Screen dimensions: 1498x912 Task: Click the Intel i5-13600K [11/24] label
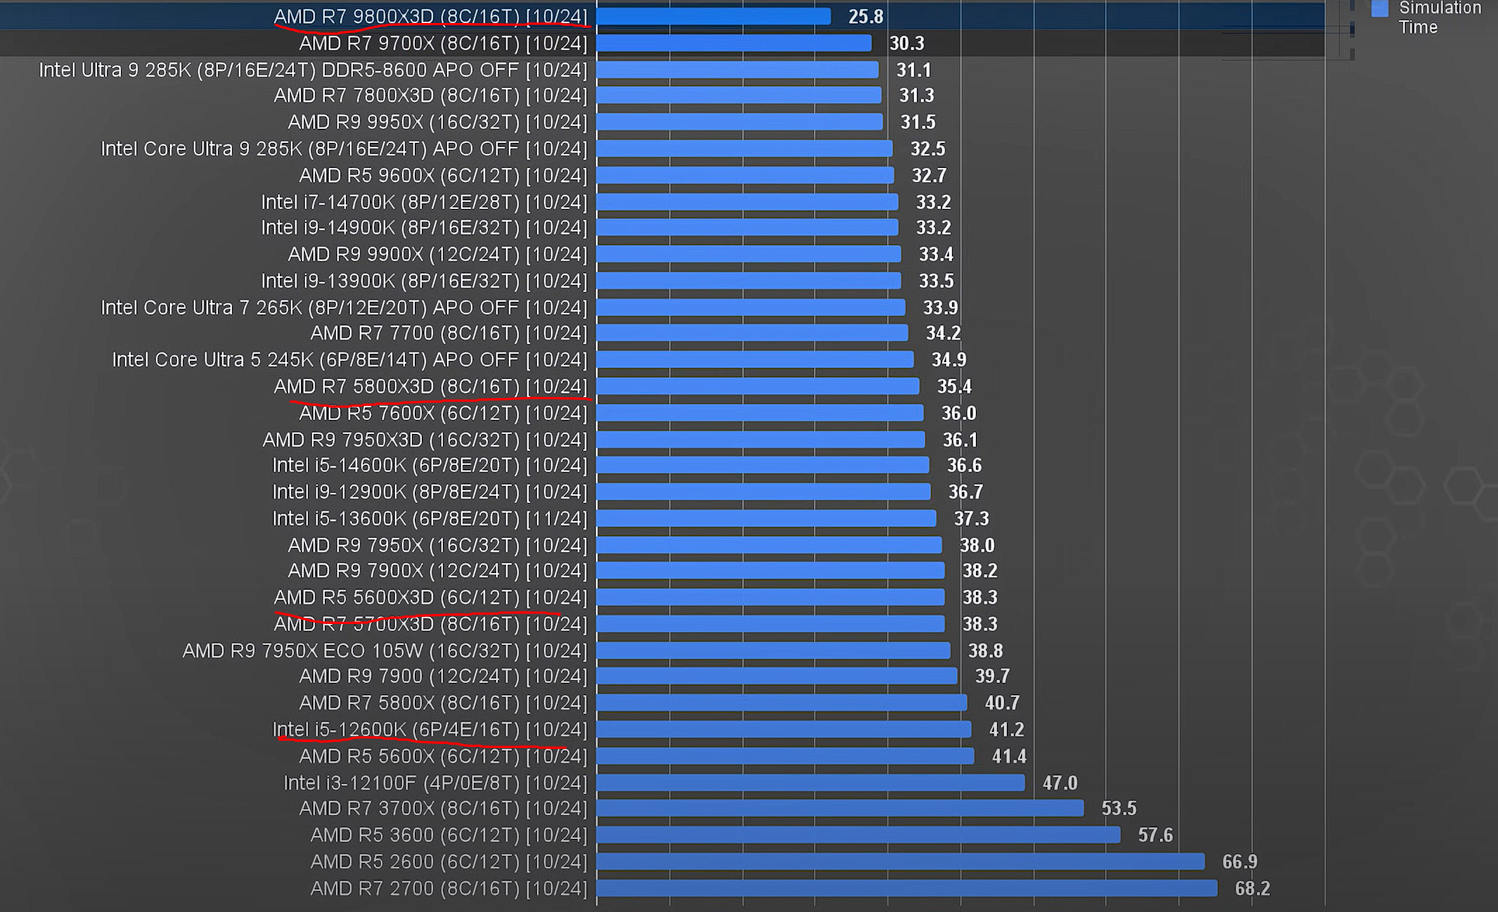pyautogui.click(x=430, y=518)
